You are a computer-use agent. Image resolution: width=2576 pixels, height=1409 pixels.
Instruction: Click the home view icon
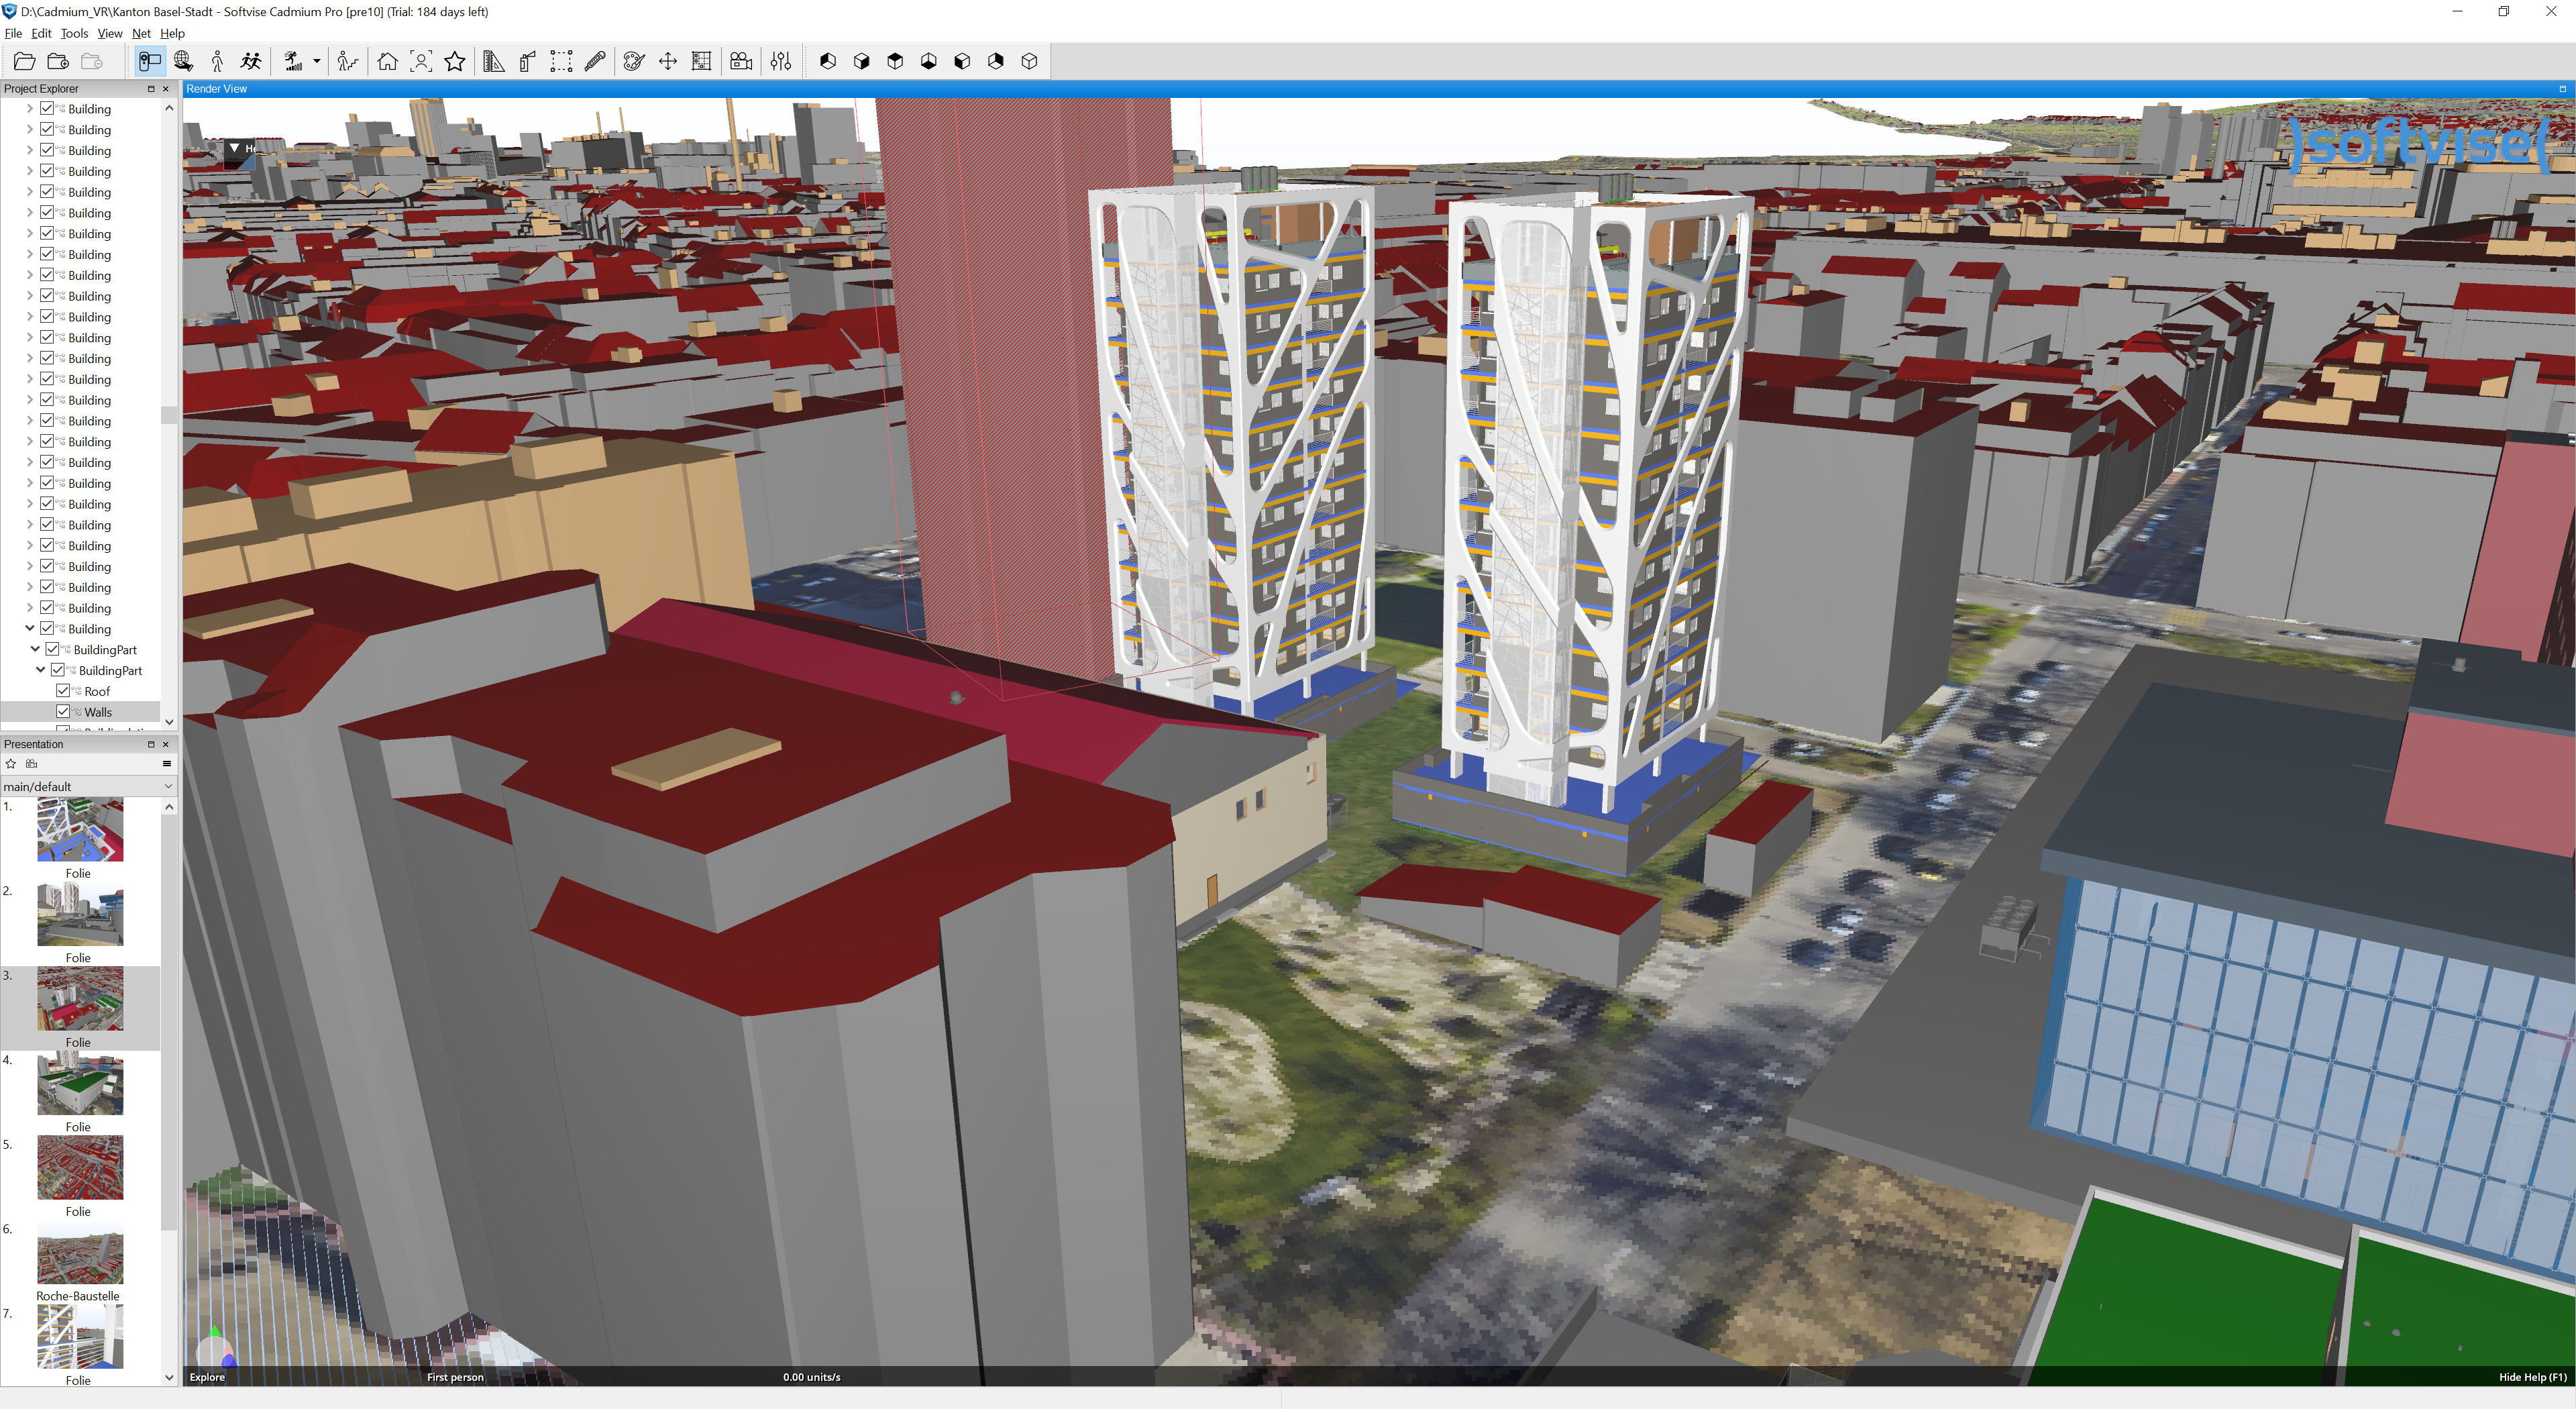(387, 62)
